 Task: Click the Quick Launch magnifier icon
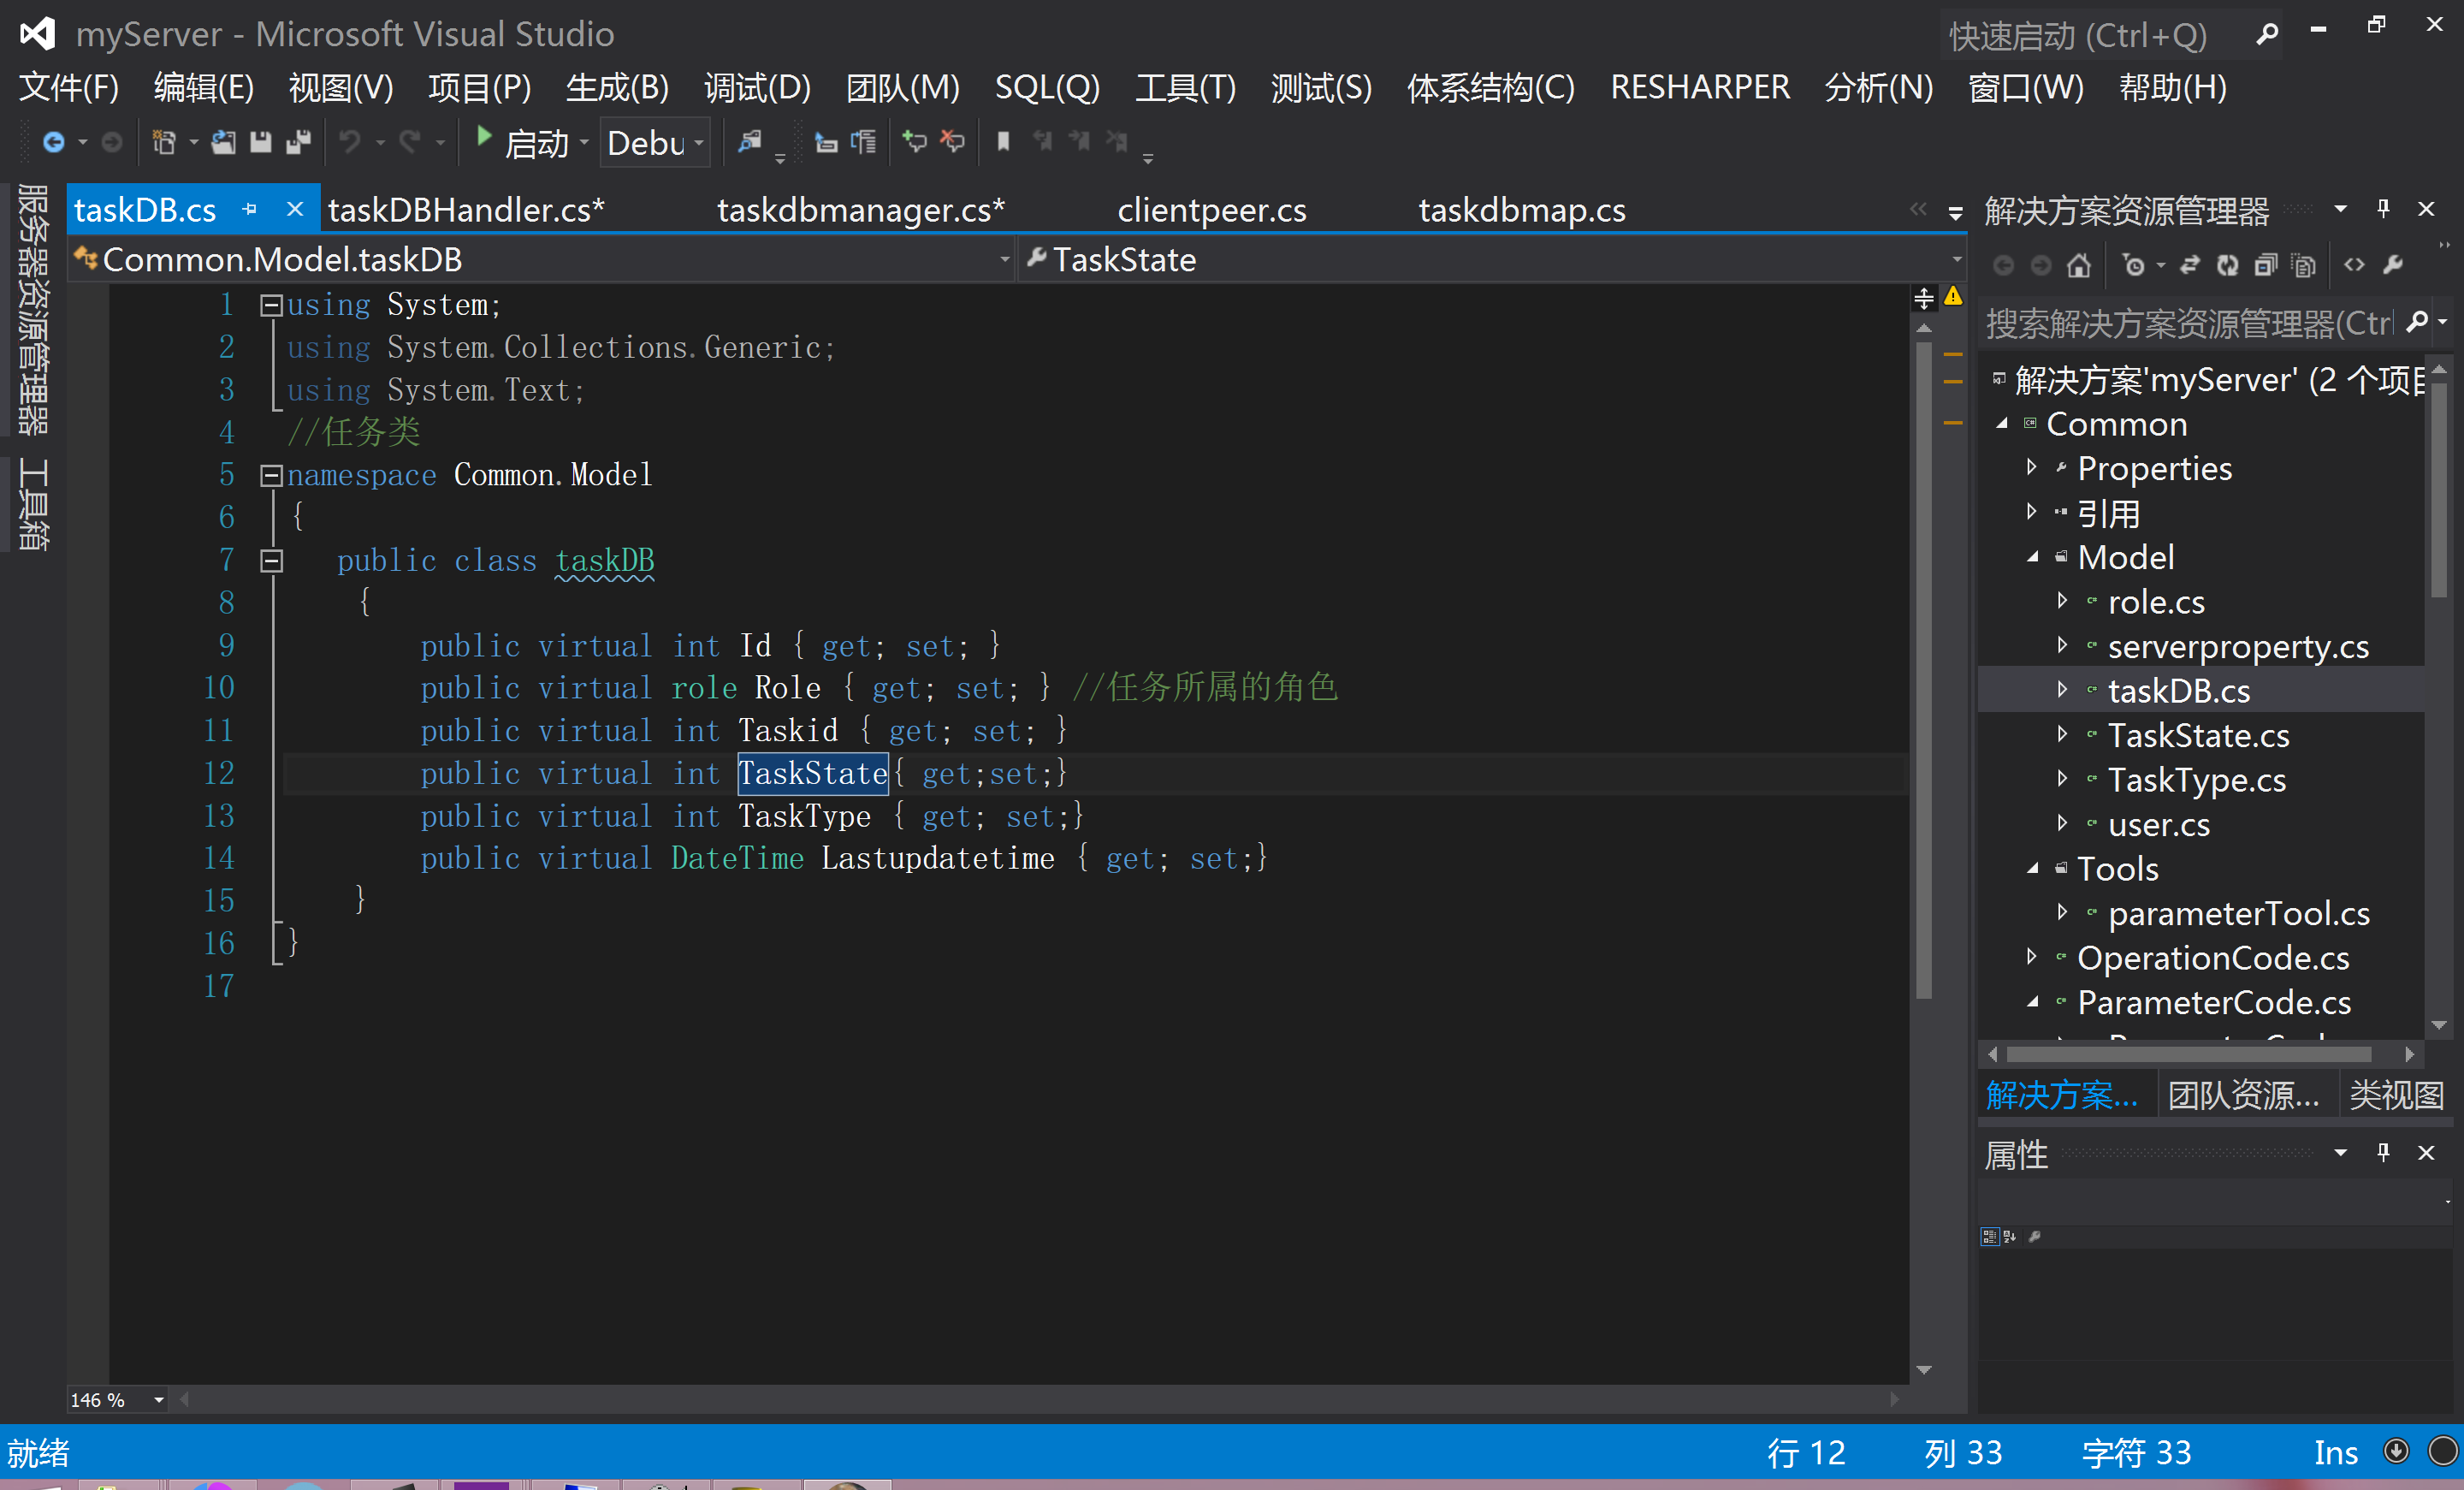pos(2267,35)
